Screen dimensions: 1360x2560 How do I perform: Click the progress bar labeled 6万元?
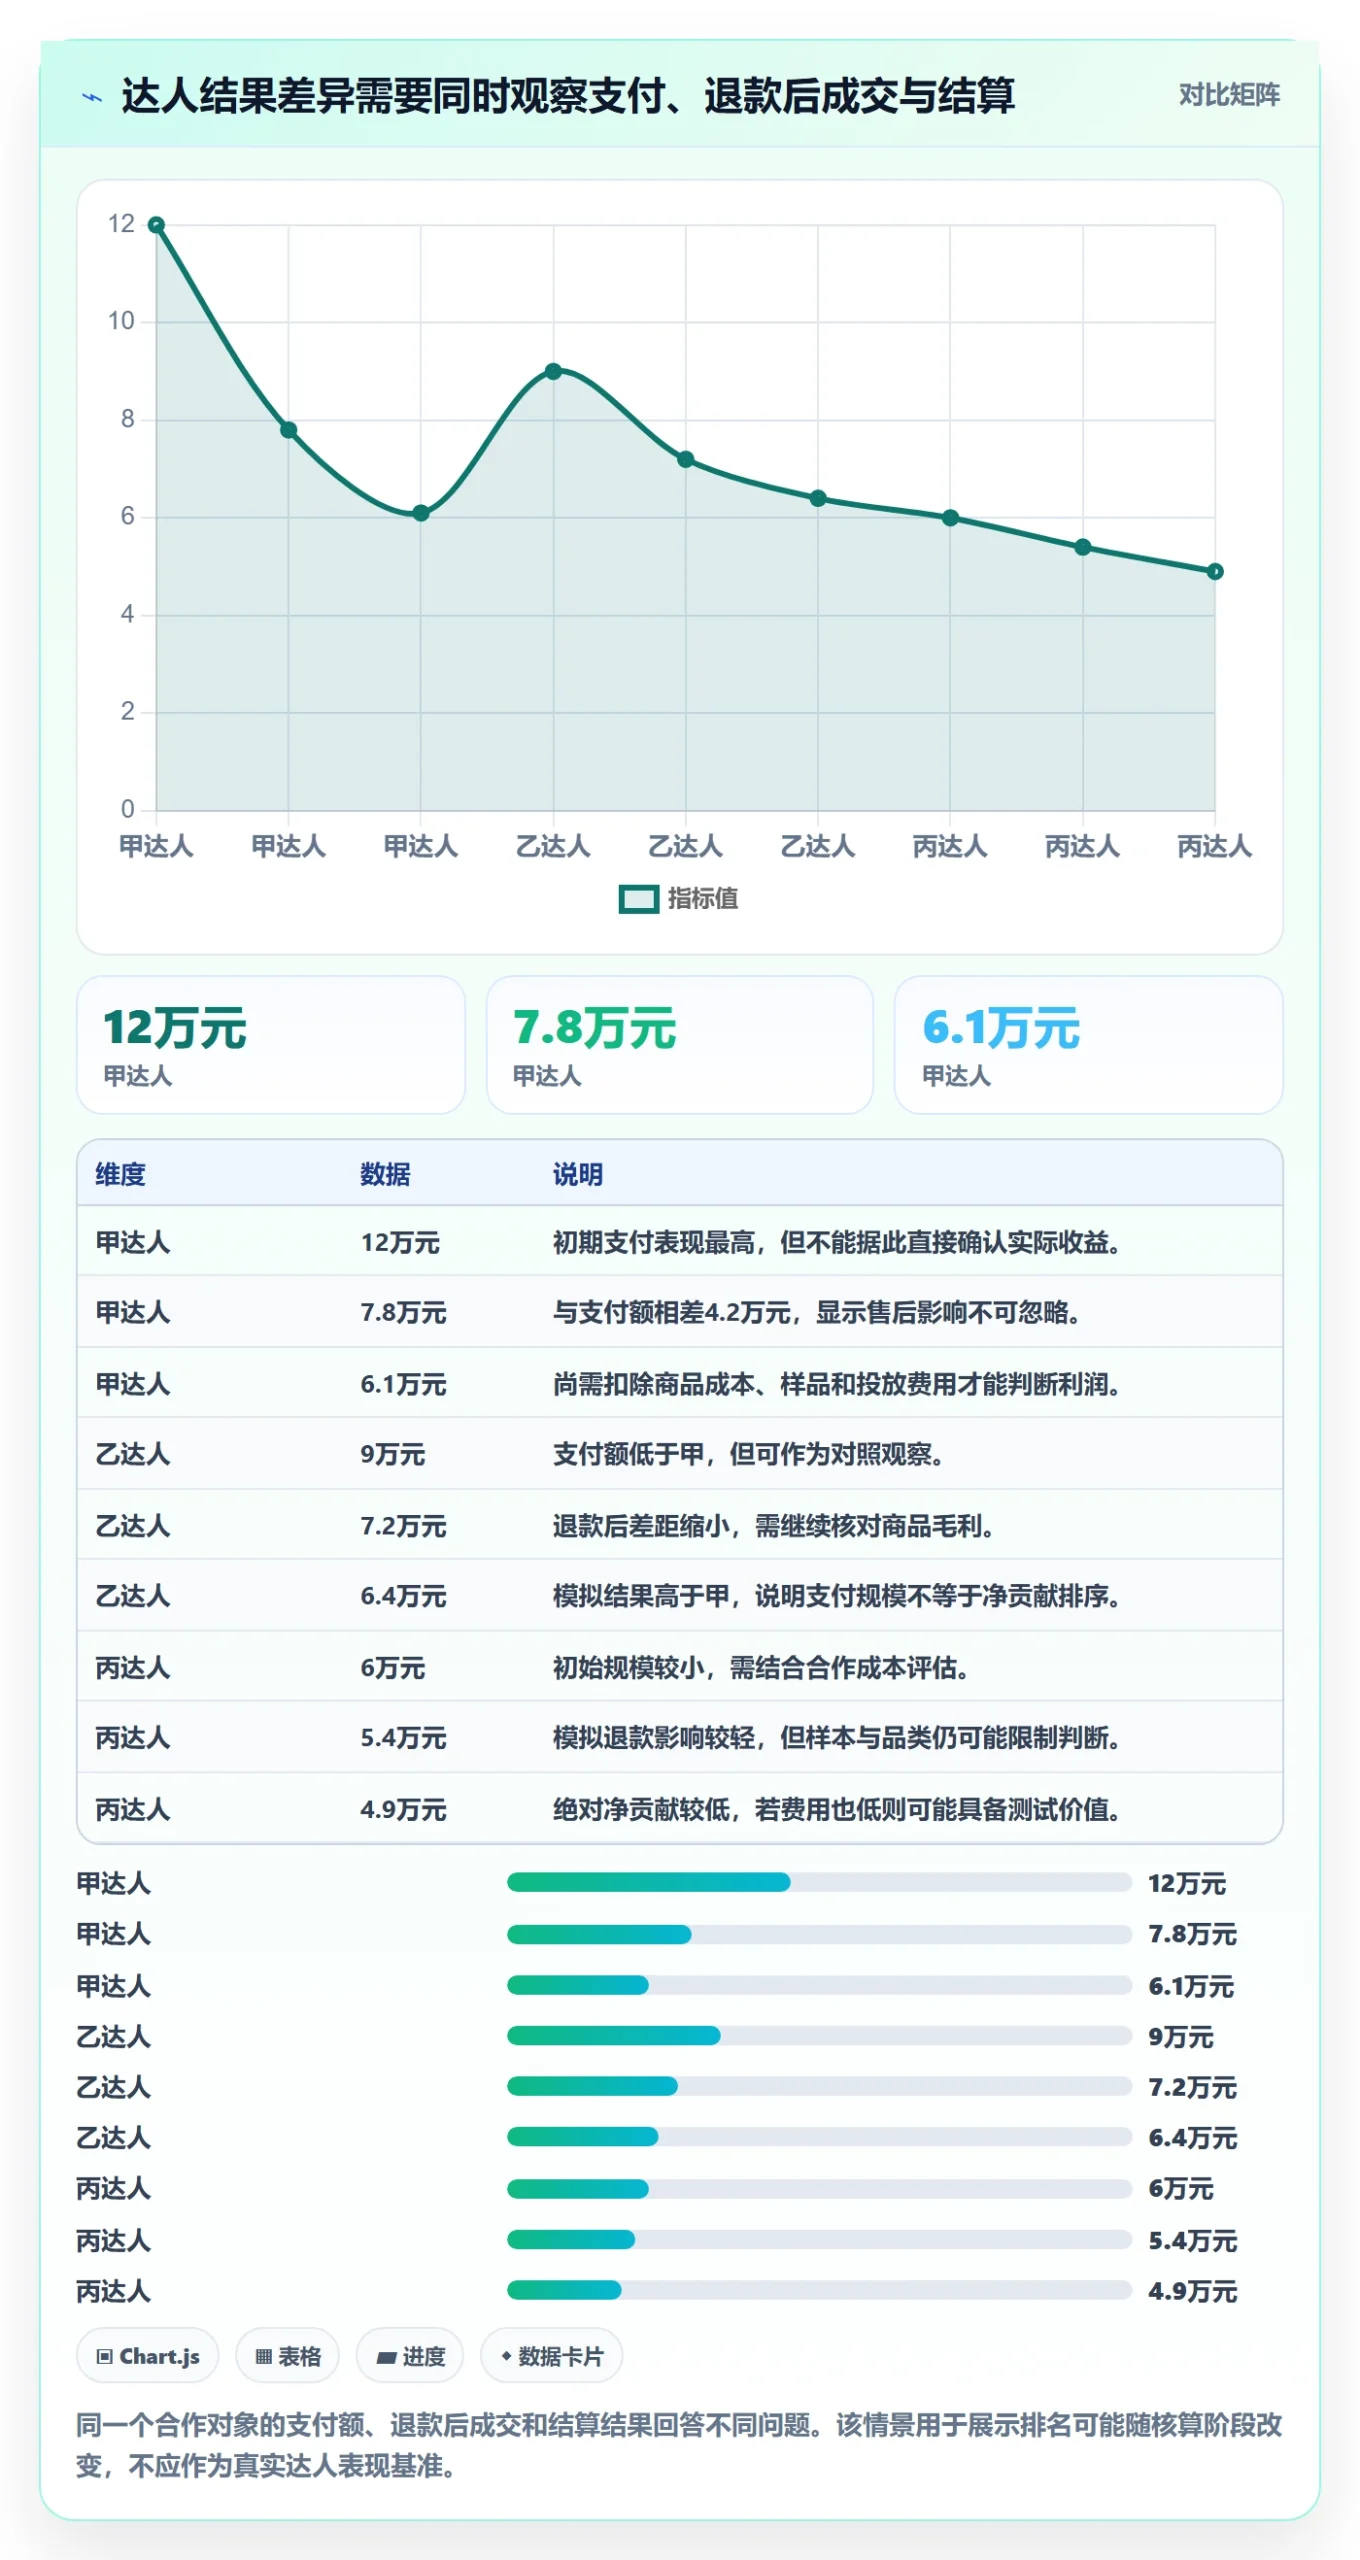tap(819, 2189)
